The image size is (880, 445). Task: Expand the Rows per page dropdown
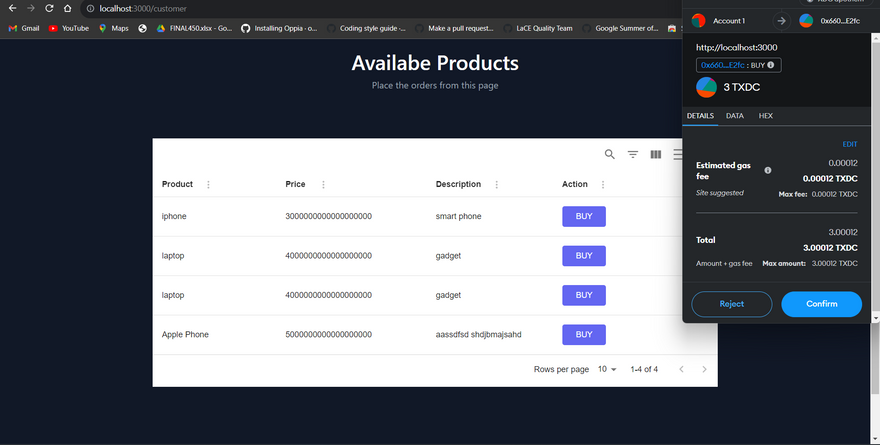607,370
